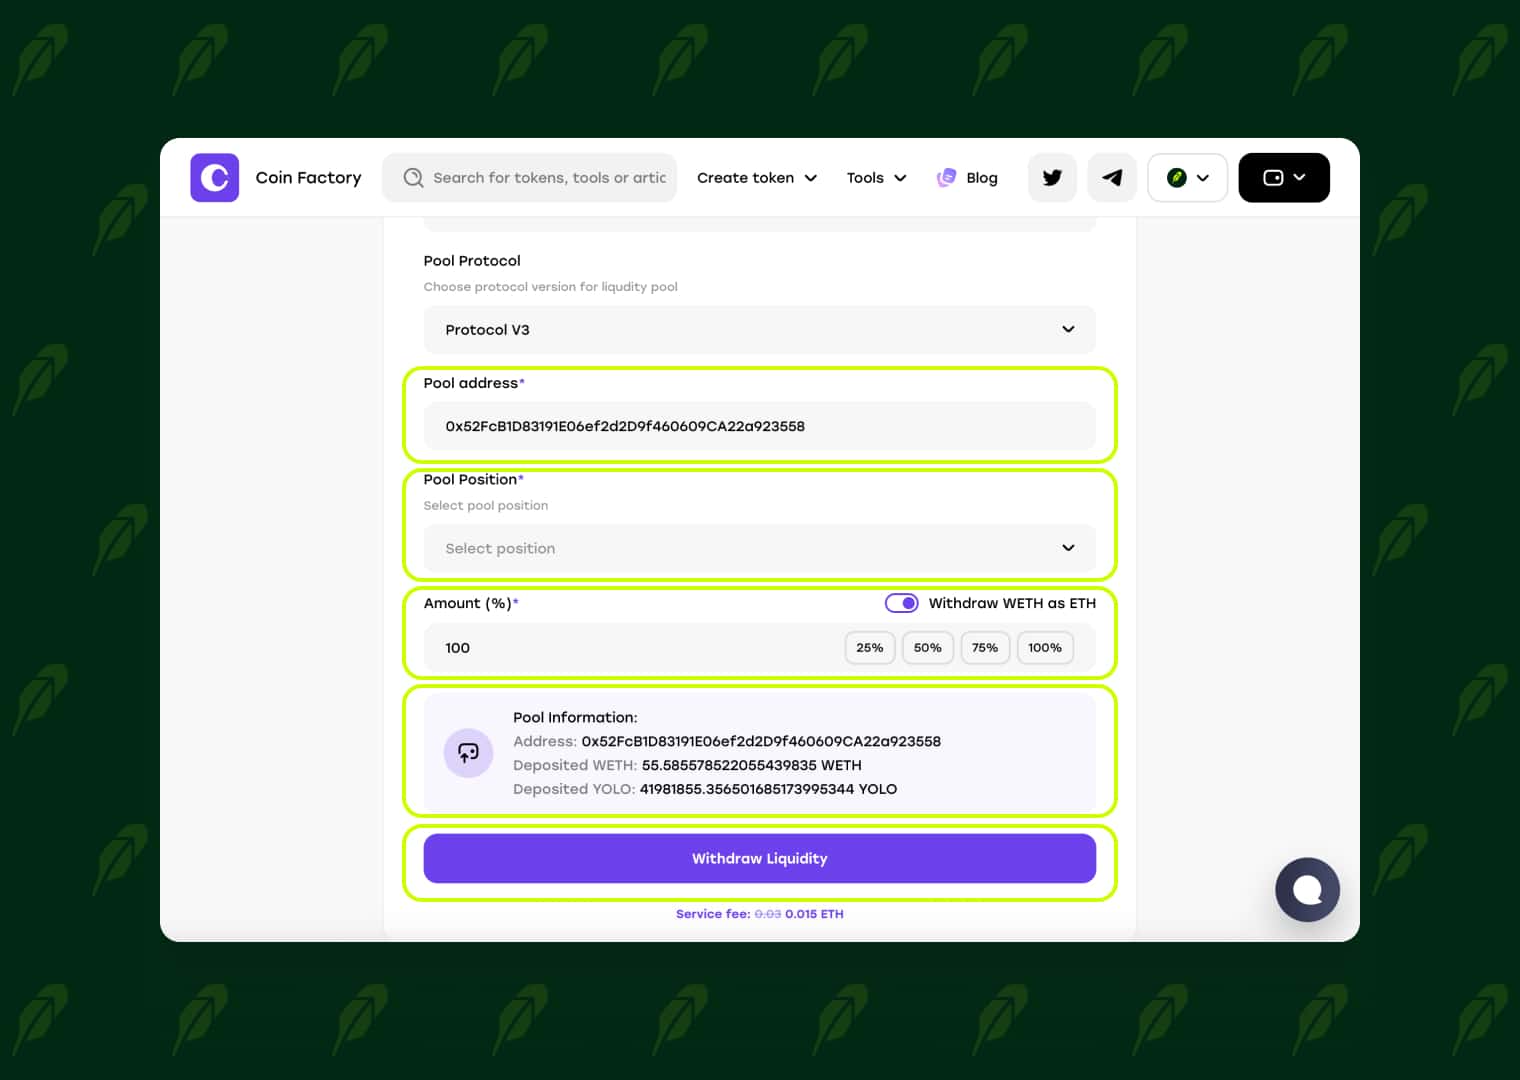Image resolution: width=1520 pixels, height=1080 pixels.
Task: Set amount to 25%
Action: click(870, 648)
